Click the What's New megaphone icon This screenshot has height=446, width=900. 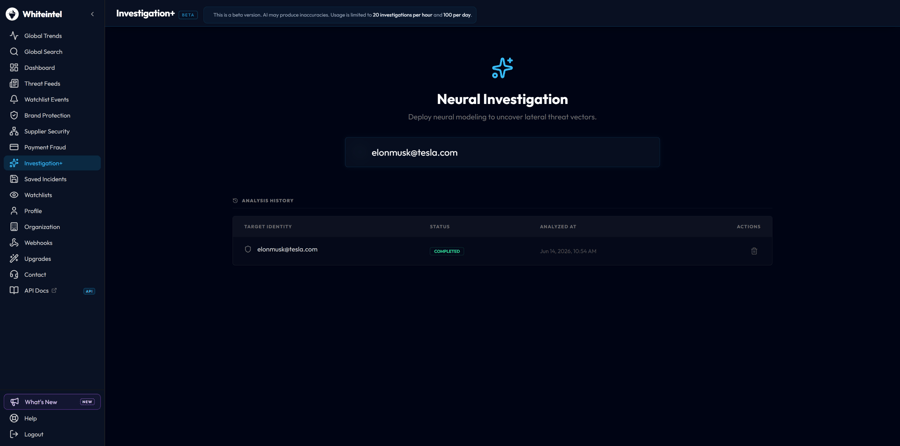coord(15,402)
